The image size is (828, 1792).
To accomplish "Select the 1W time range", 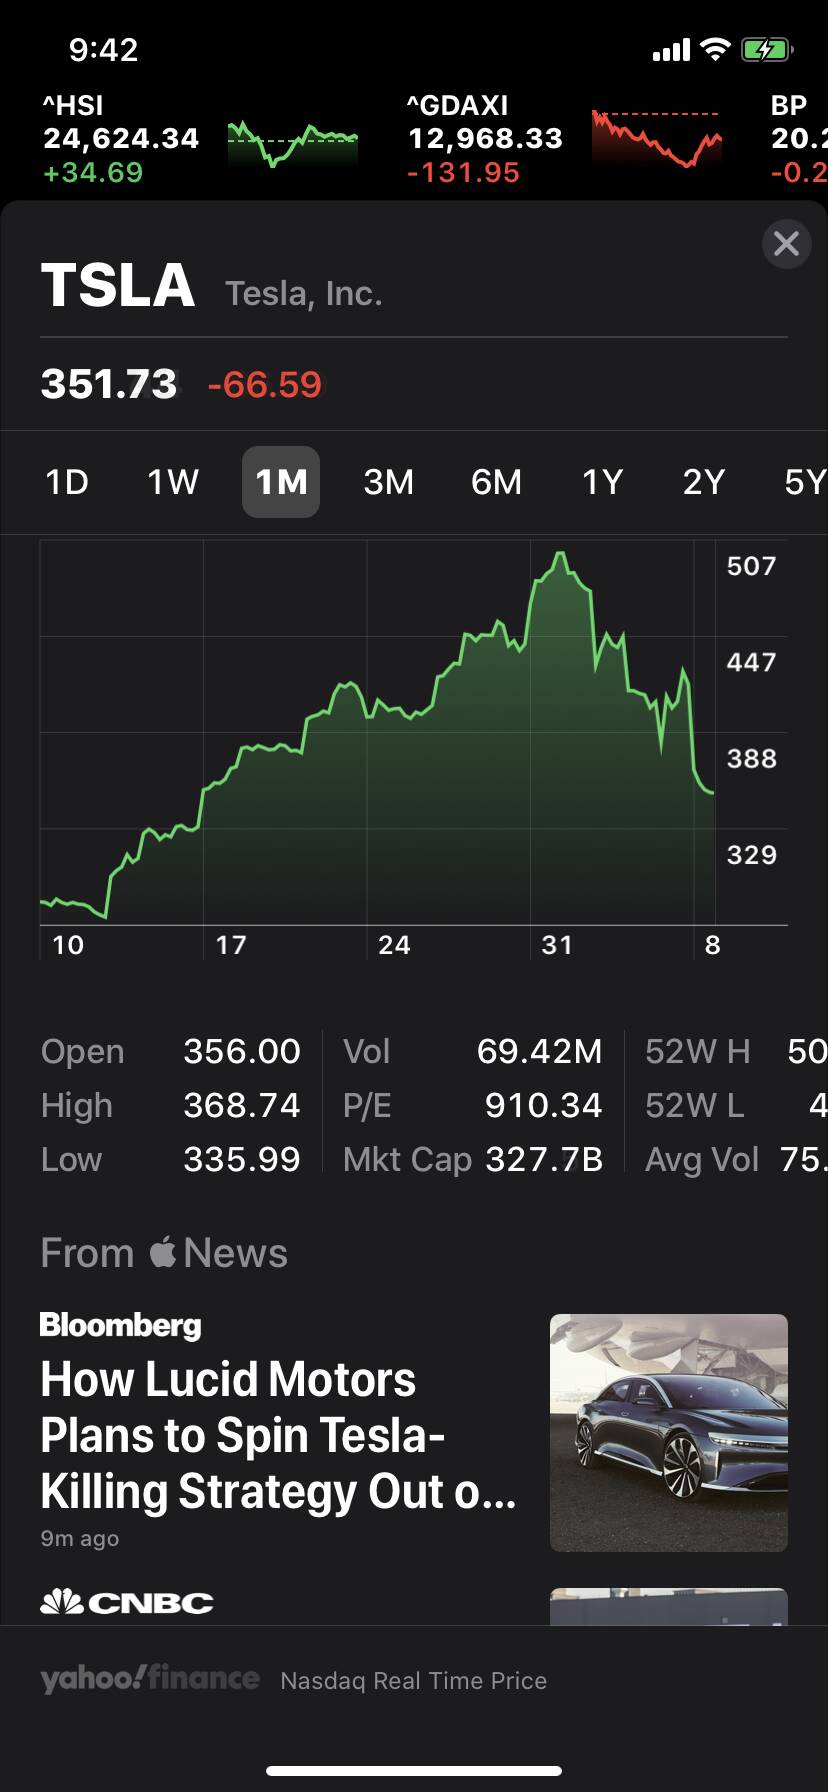I will click(173, 482).
